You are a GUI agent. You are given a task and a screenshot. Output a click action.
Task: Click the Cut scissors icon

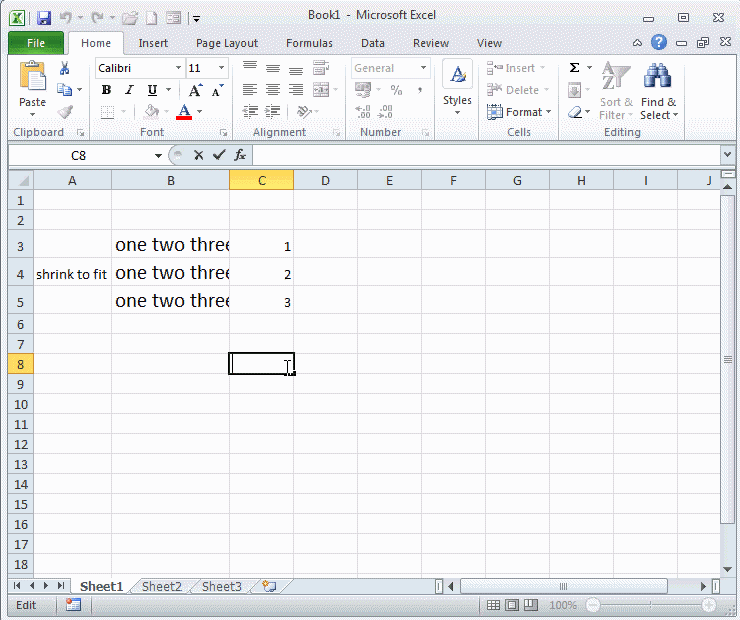65,68
